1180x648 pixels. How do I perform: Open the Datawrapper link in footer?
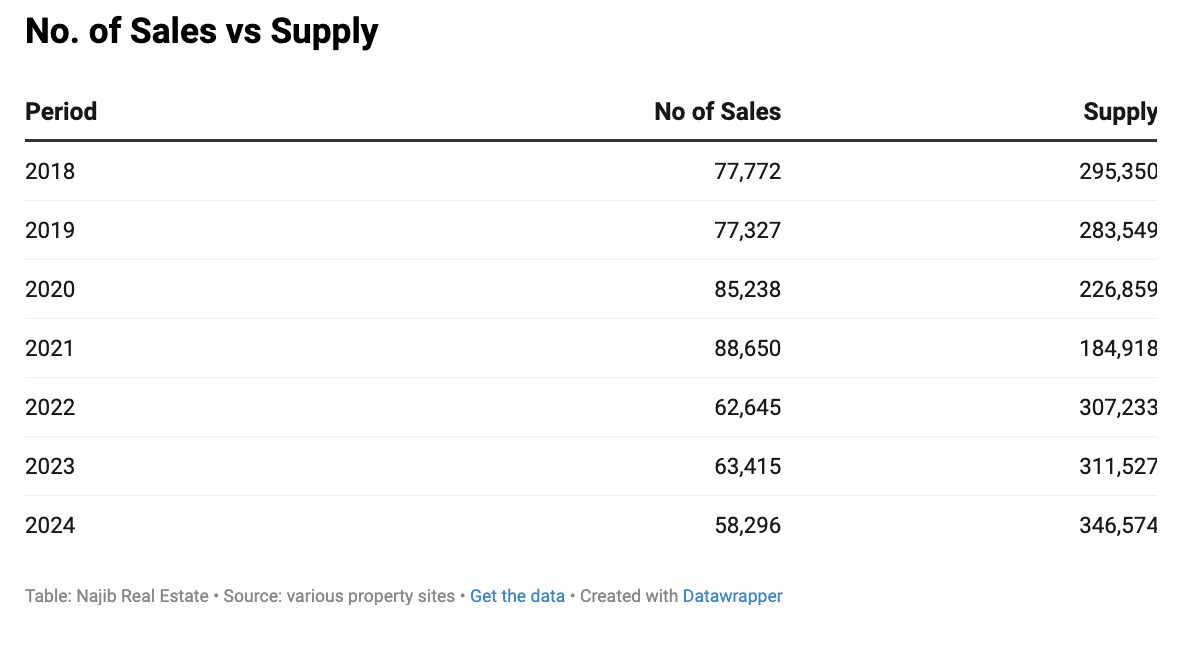[732, 596]
